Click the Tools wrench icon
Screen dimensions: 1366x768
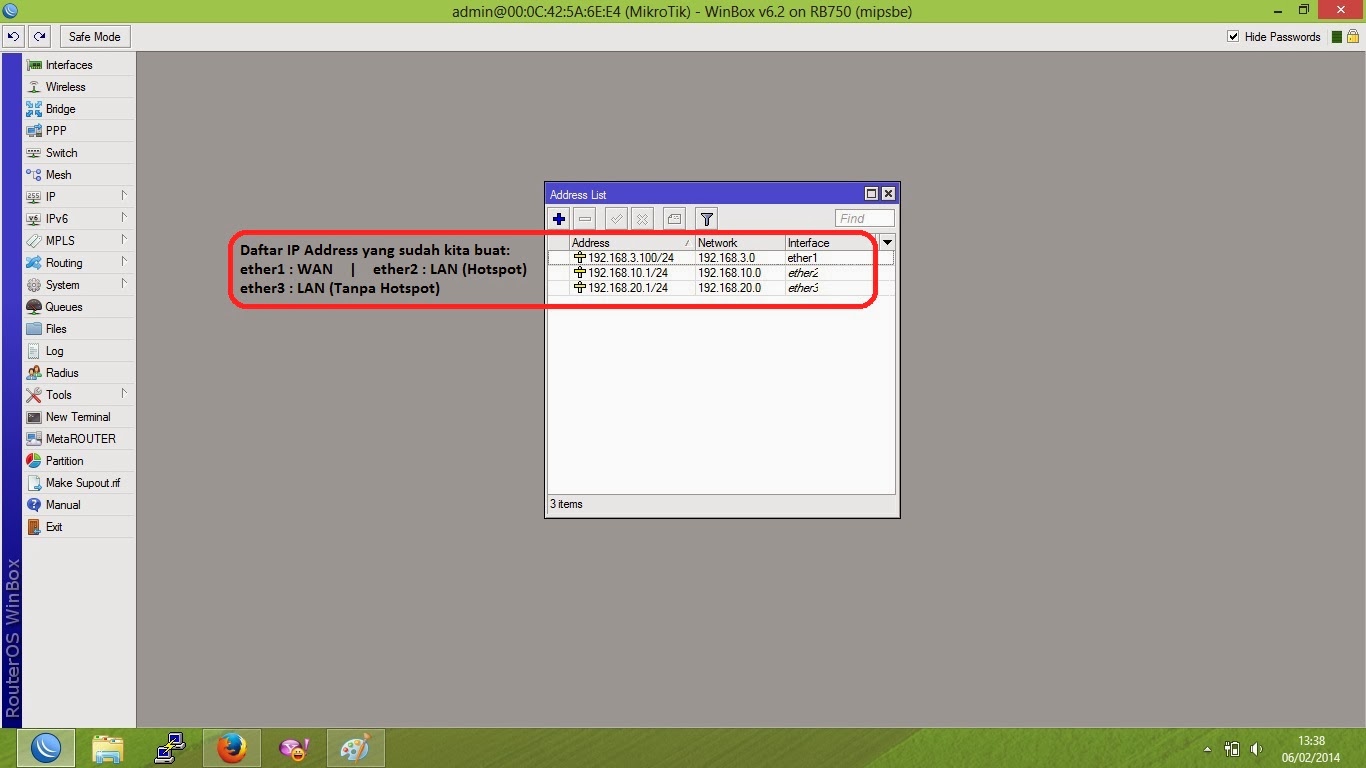pyautogui.click(x=34, y=395)
